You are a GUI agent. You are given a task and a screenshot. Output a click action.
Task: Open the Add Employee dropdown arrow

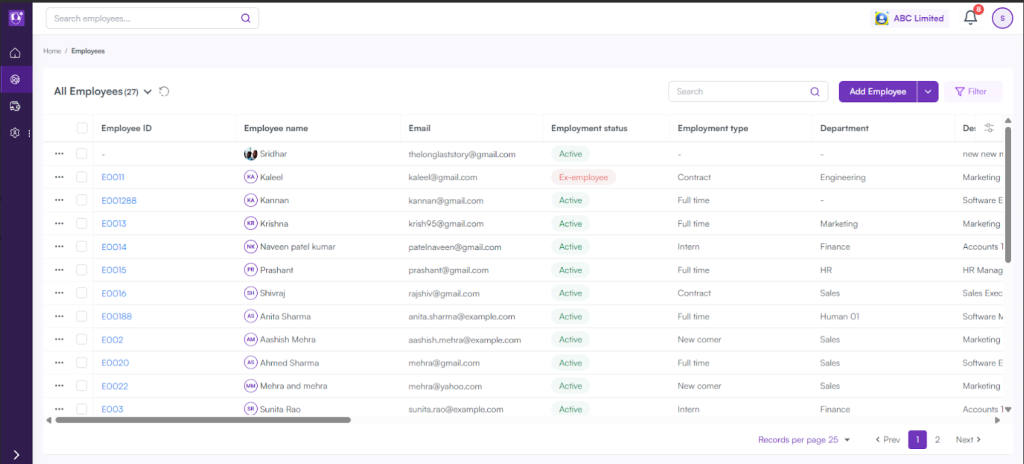click(x=928, y=91)
